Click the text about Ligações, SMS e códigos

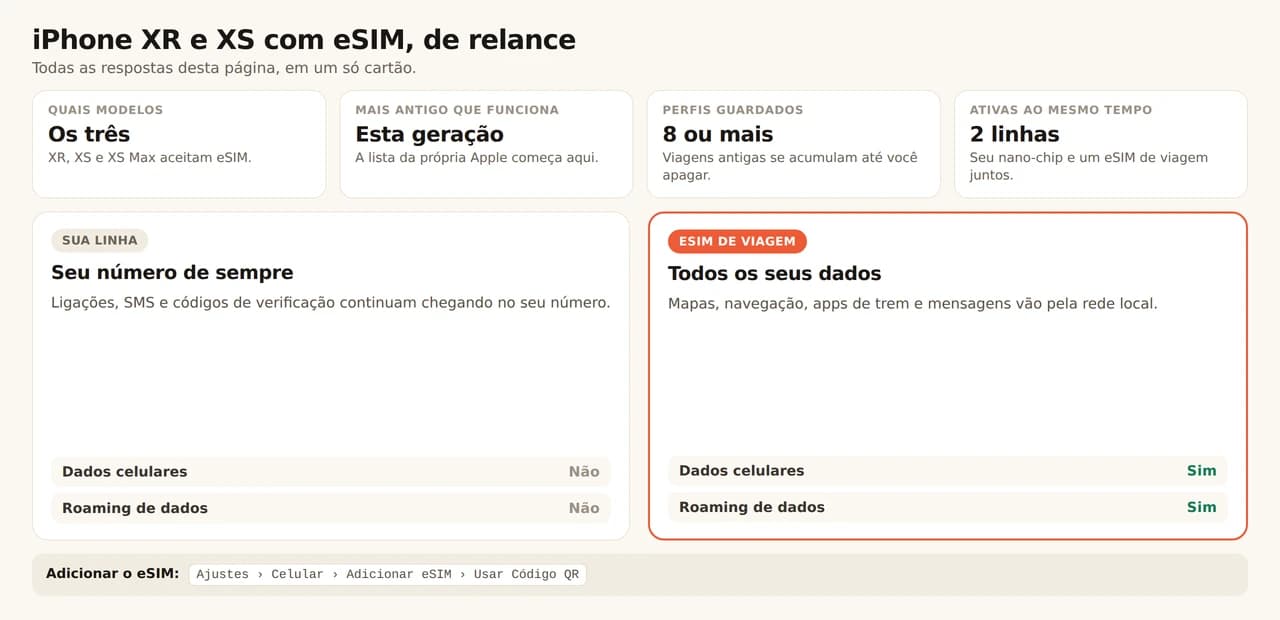pos(330,302)
